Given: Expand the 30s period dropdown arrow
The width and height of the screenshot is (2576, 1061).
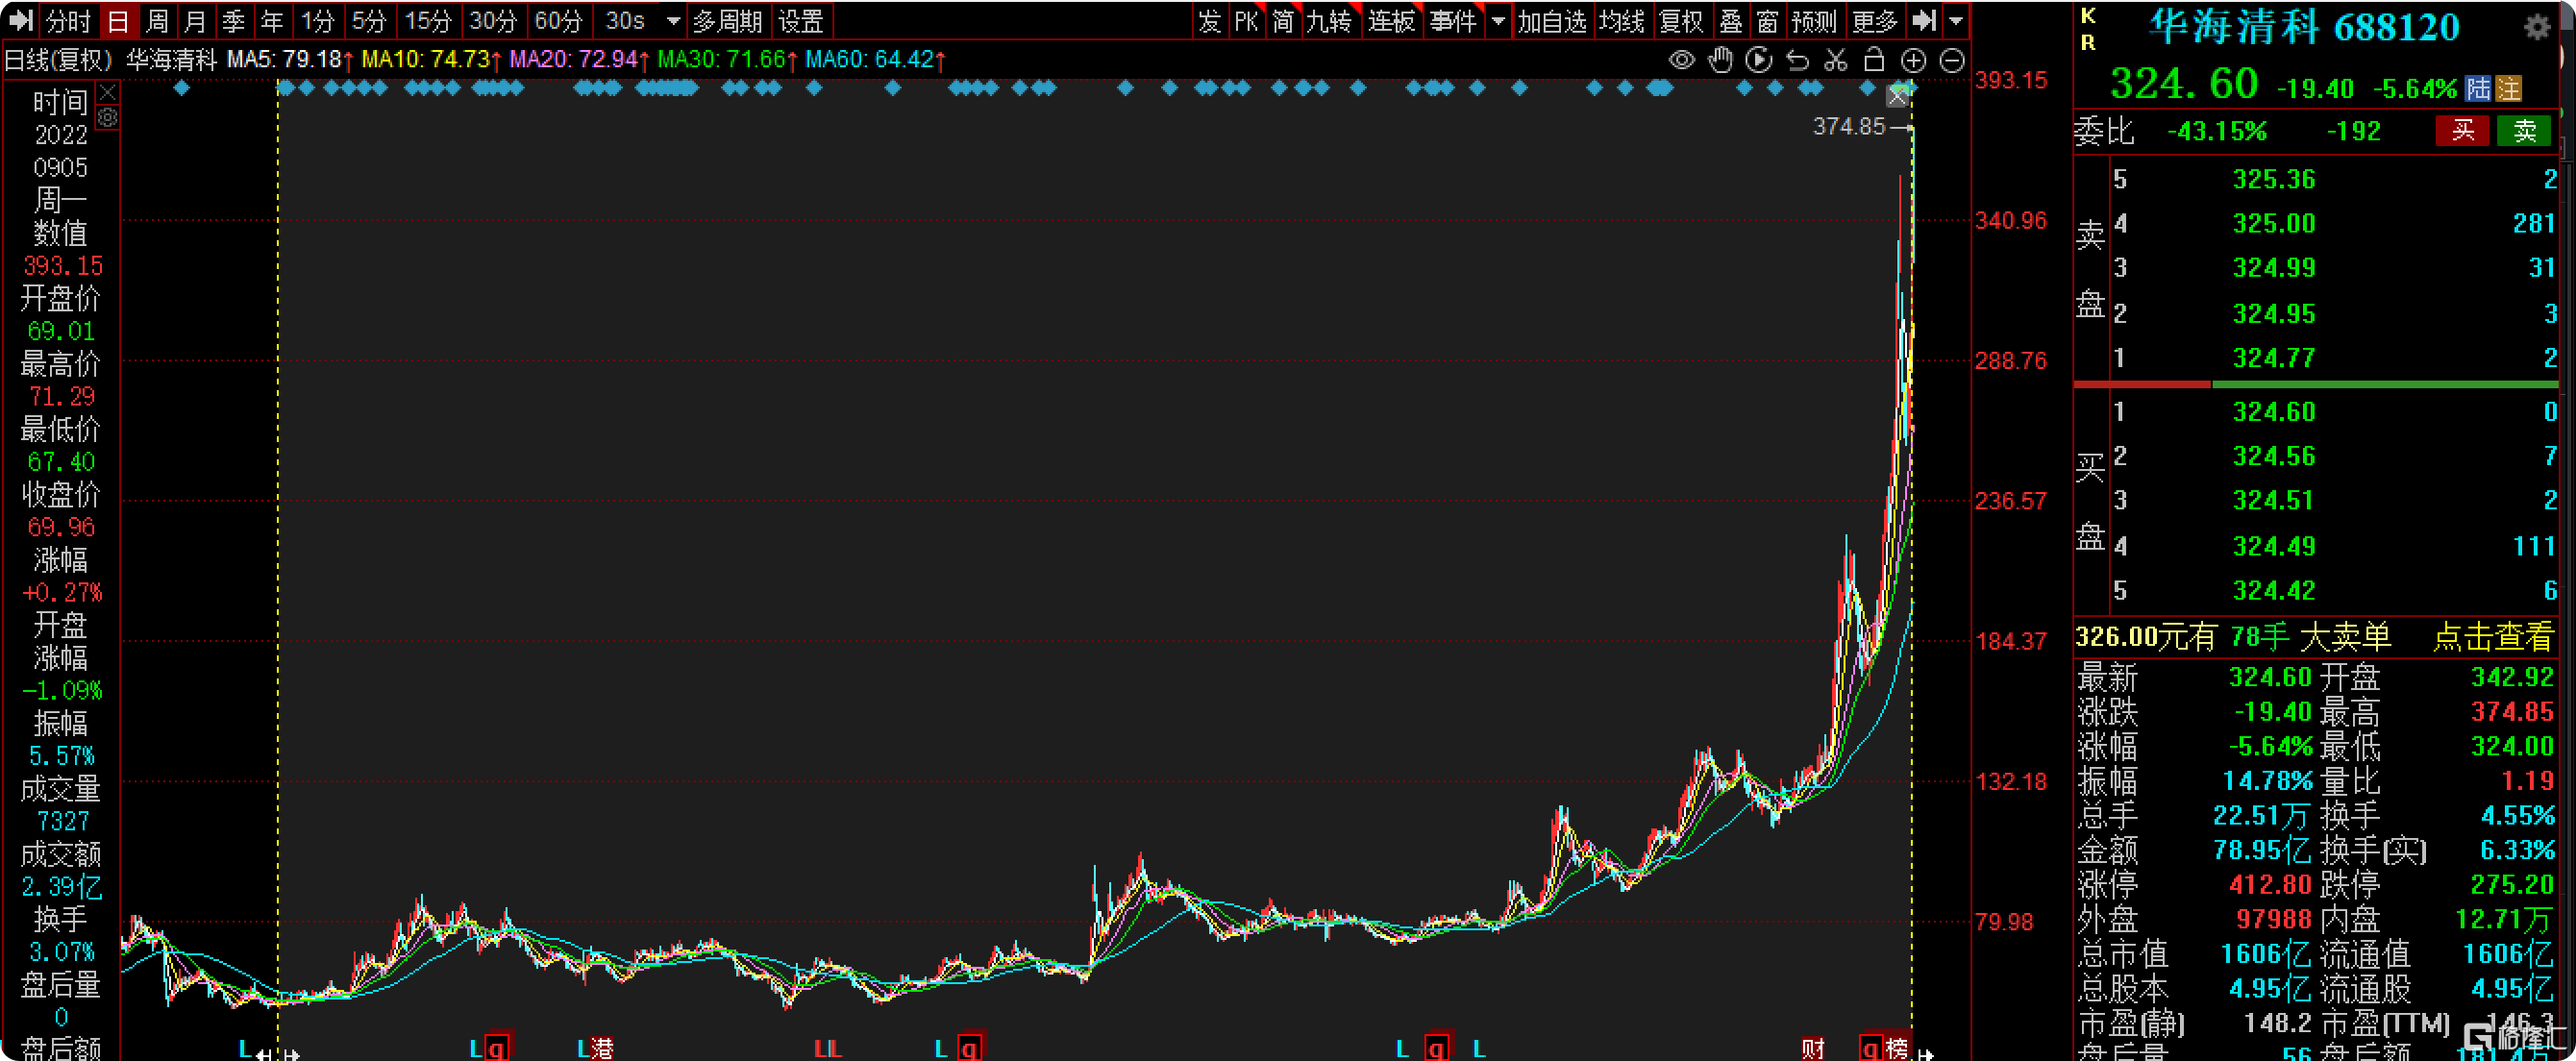Looking at the screenshot, I should [673, 21].
